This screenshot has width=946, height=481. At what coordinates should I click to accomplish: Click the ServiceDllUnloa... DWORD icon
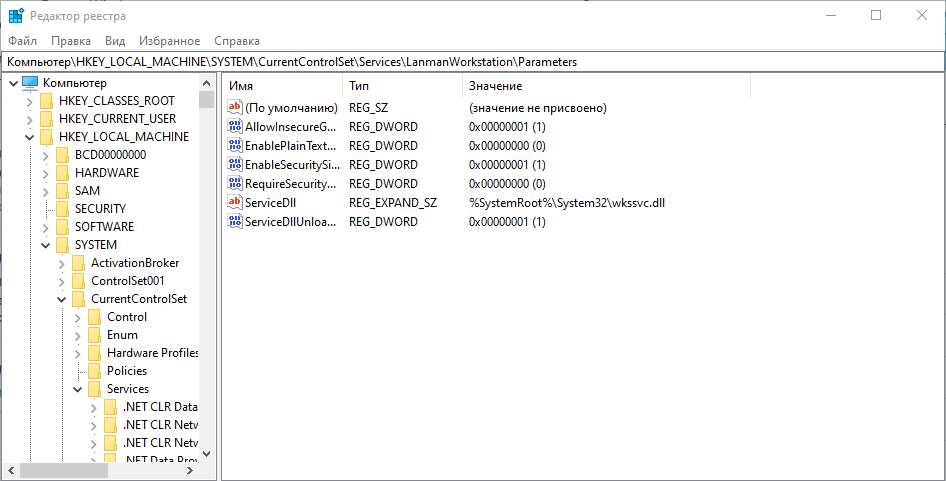[235, 222]
